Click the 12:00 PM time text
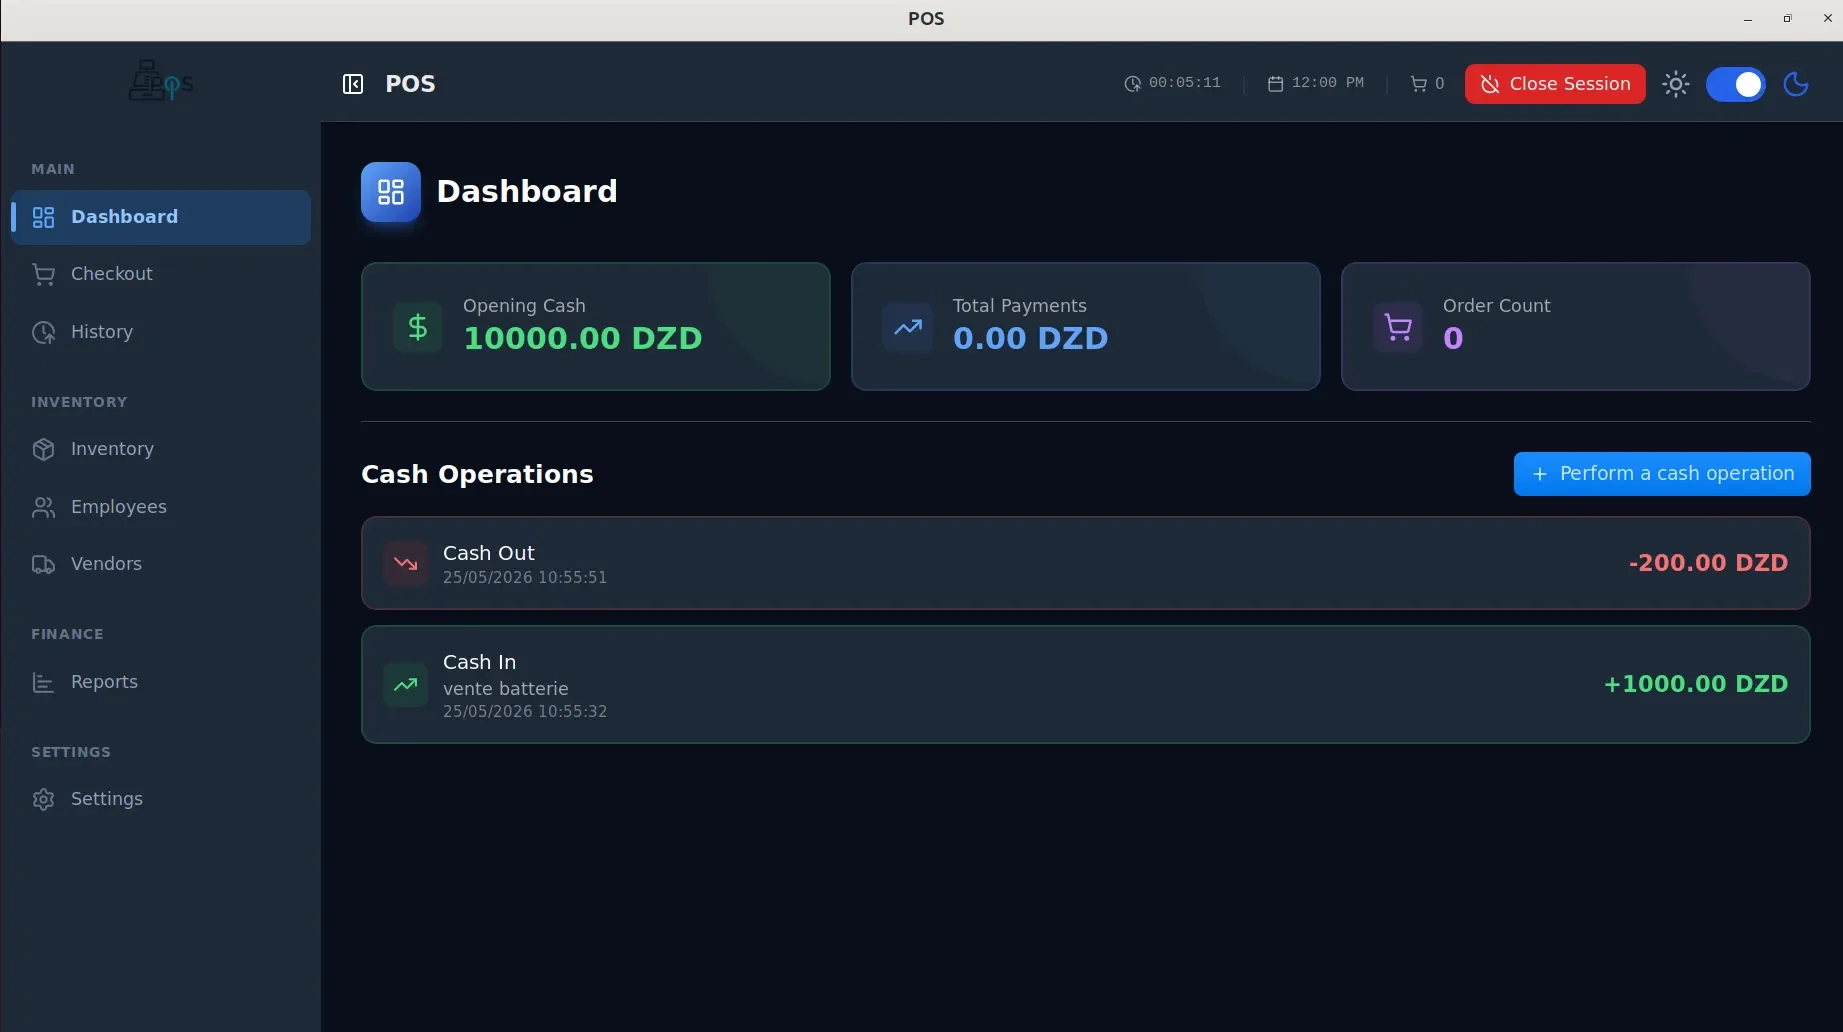Screen dimensions: 1843x1032 click(x=1328, y=83)
